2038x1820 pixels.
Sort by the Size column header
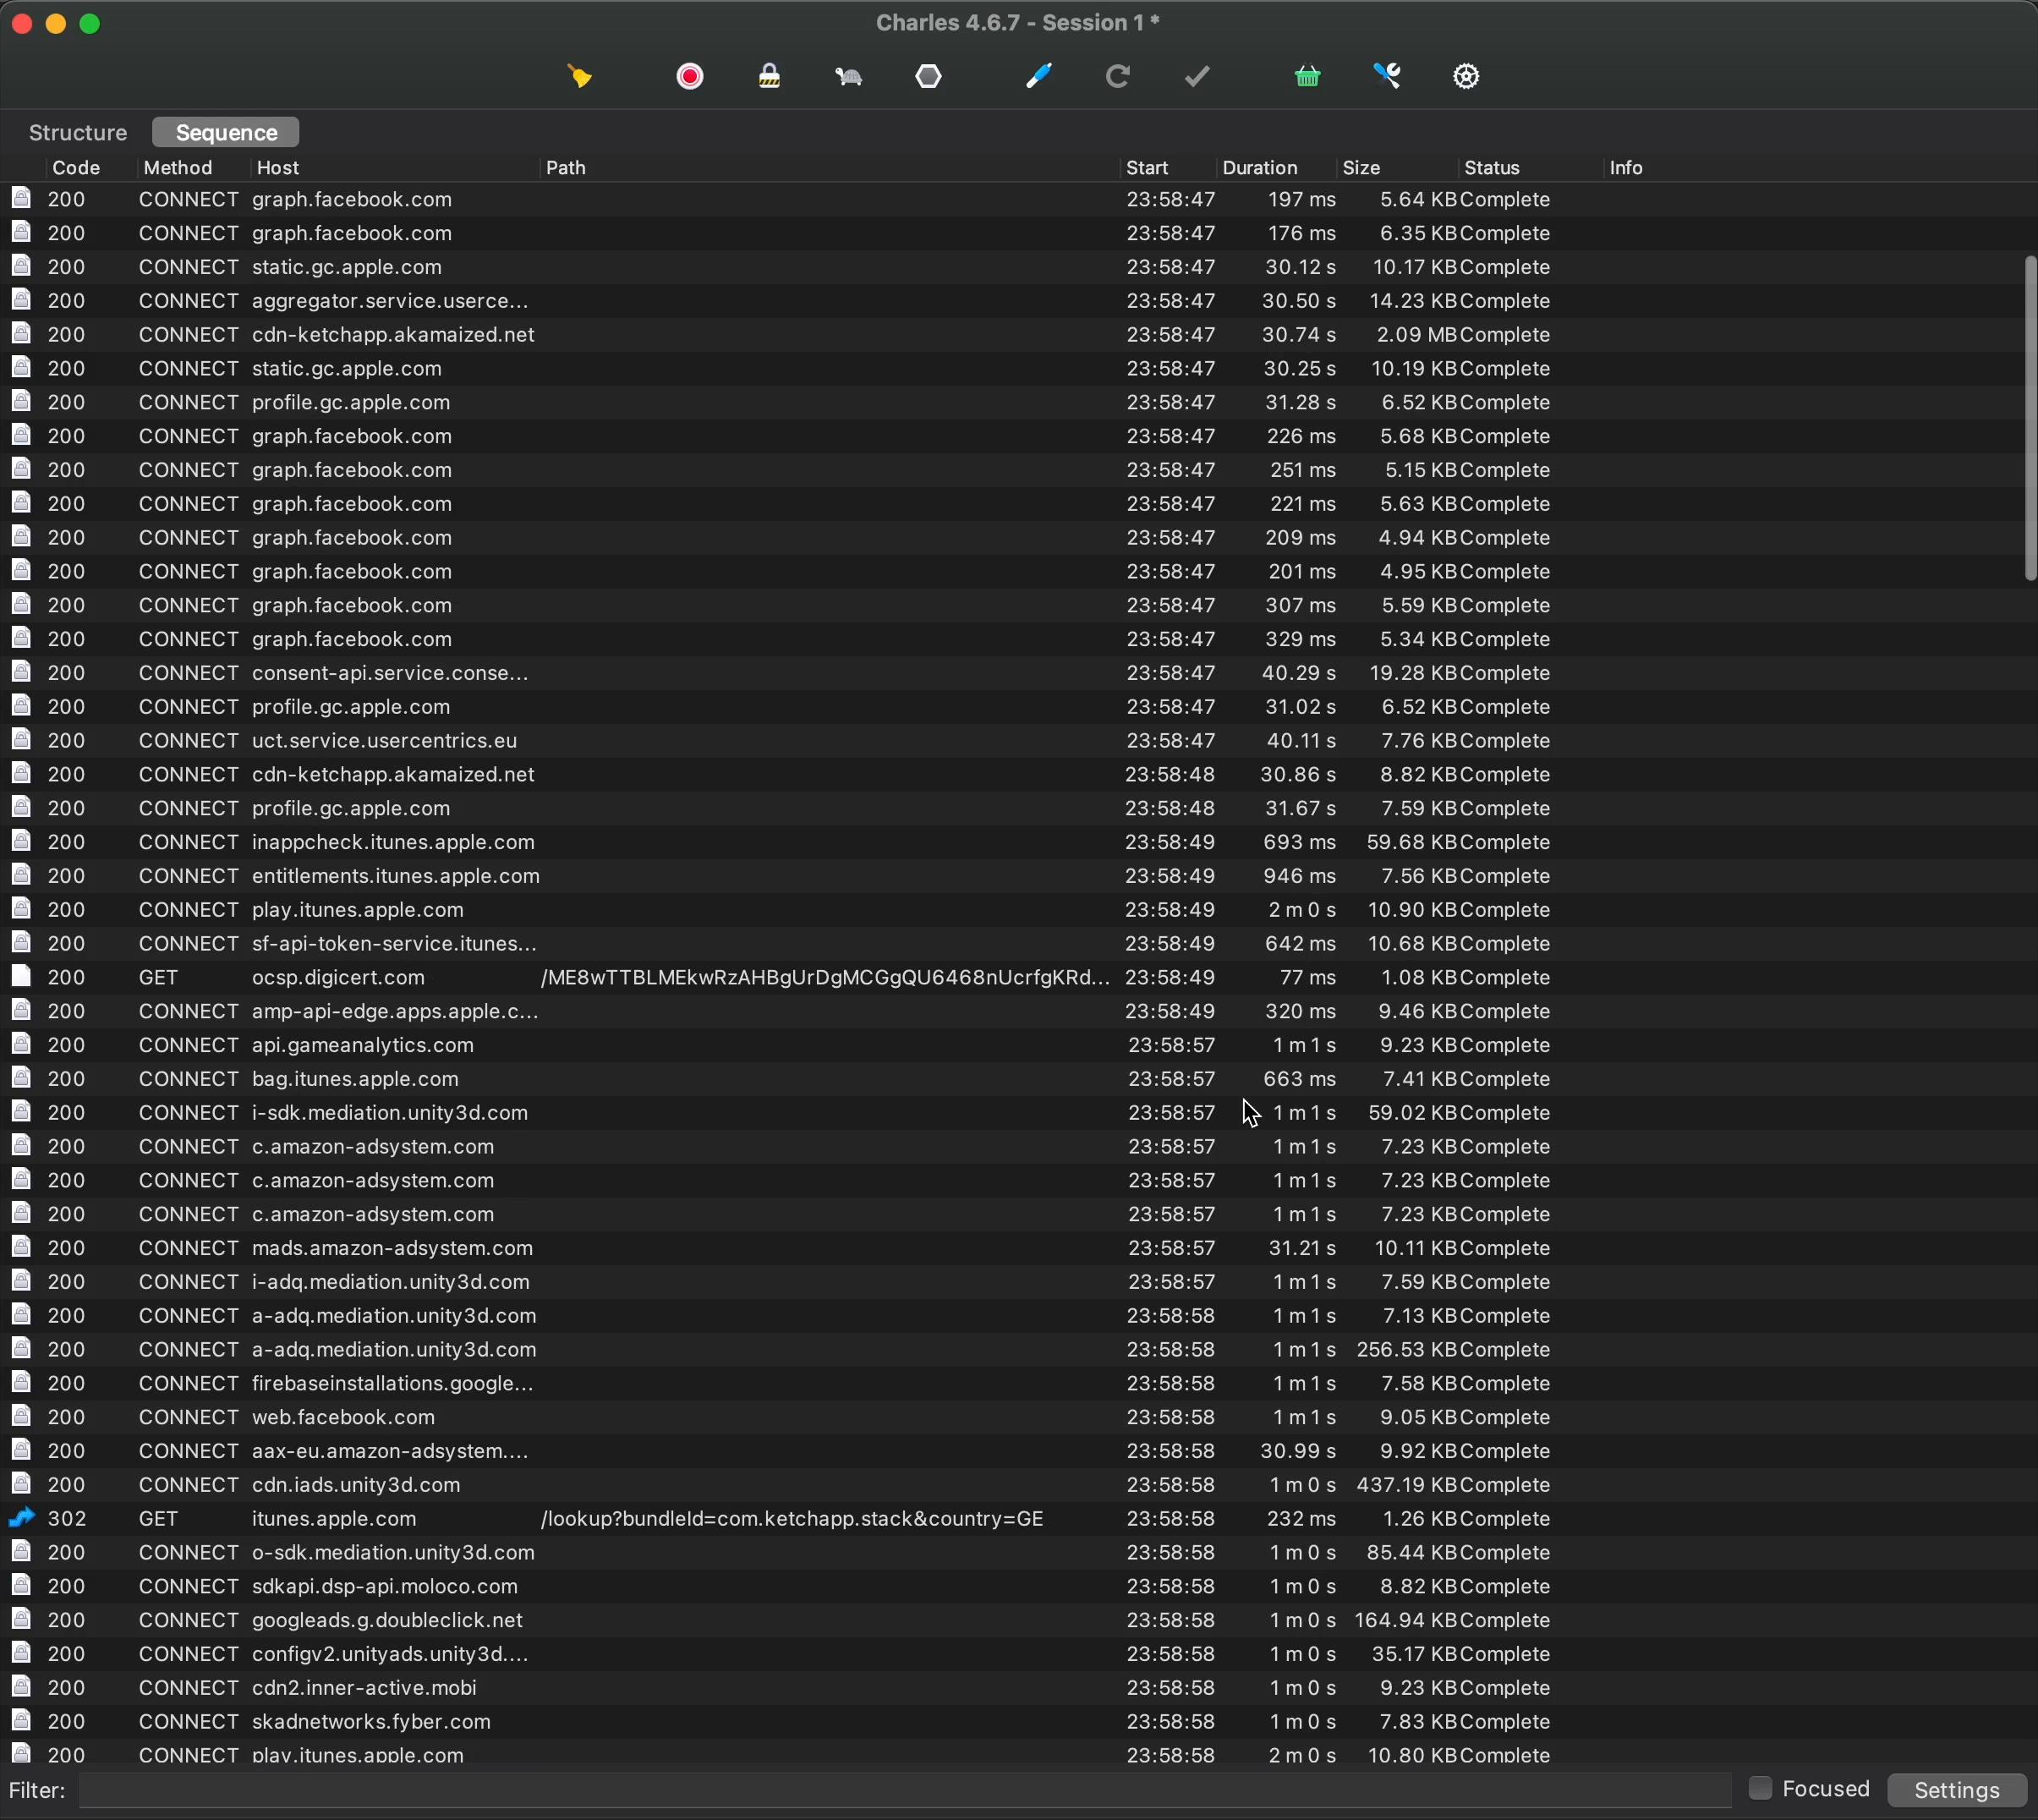tap(1361, 168)
